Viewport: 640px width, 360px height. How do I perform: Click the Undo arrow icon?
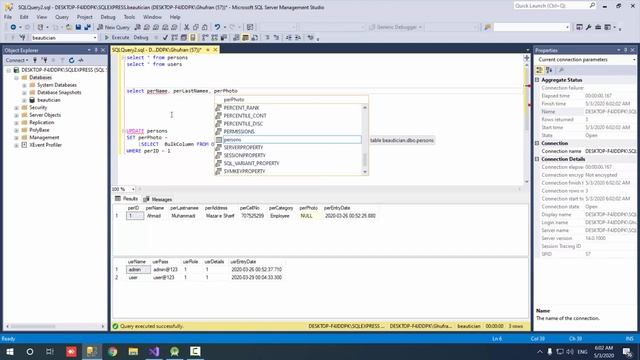217,27
